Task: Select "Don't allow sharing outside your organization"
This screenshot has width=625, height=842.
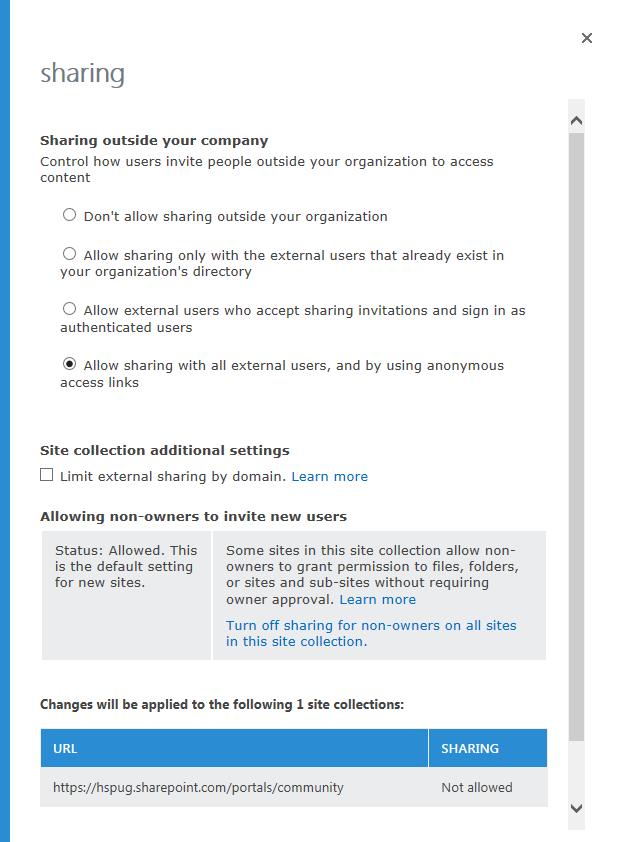Action: click(69, 215)
